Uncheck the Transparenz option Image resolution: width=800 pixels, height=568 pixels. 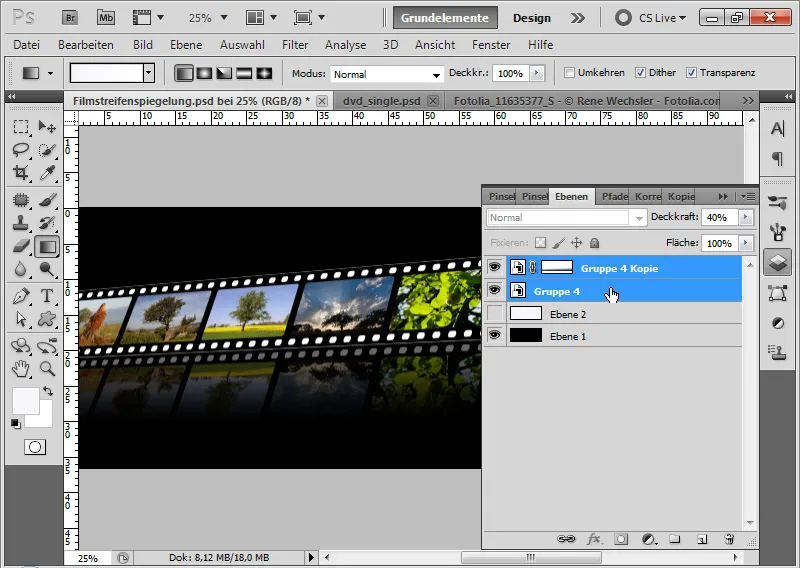point(691,72)
